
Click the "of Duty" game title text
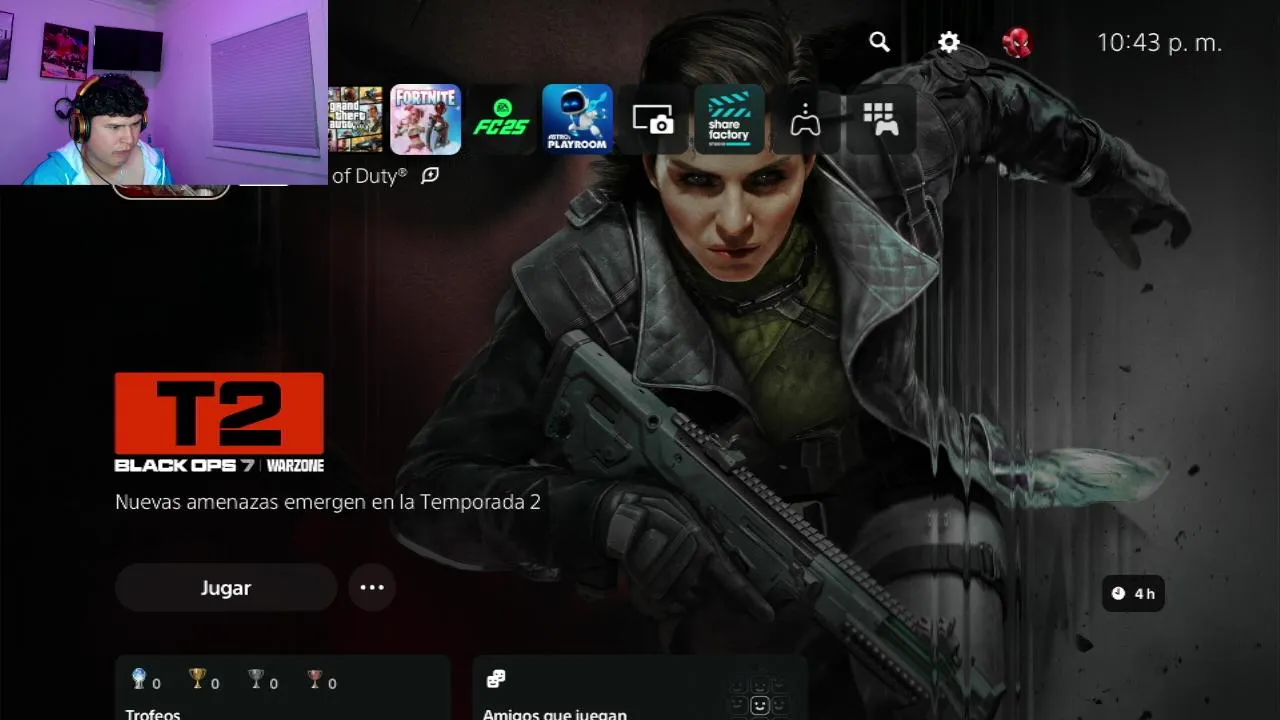tap(369, 176)
